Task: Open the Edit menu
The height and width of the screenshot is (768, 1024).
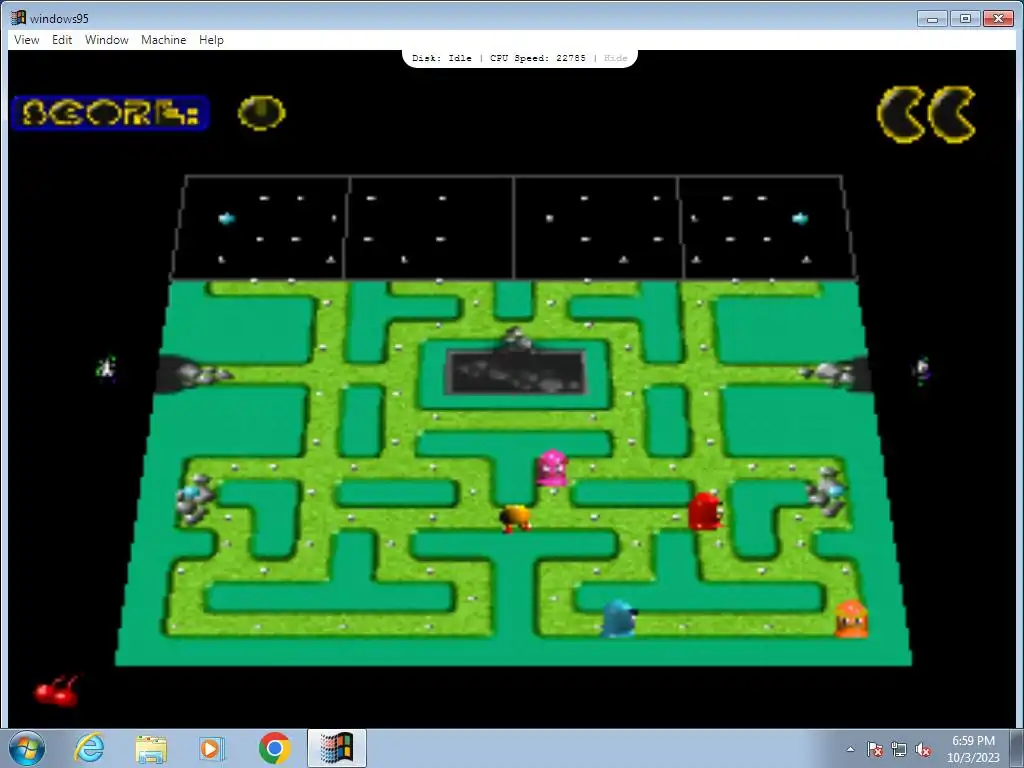Action: (62, 40)
